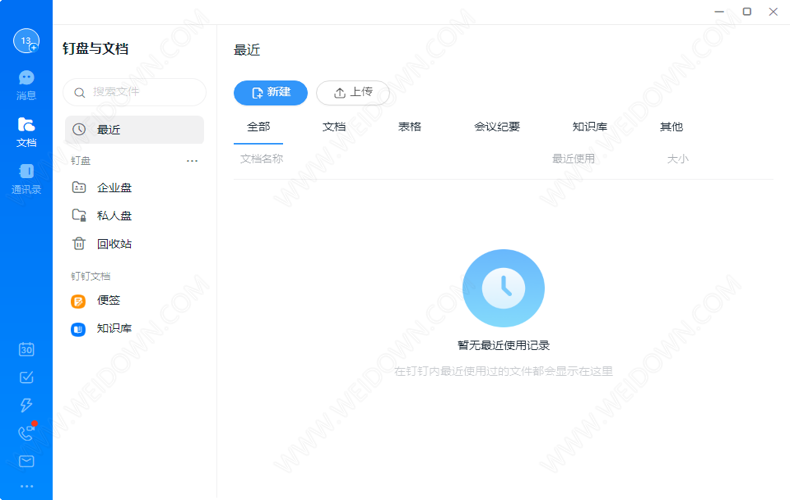Open the calendar icon in the blue sidebar

pos(26,349)
